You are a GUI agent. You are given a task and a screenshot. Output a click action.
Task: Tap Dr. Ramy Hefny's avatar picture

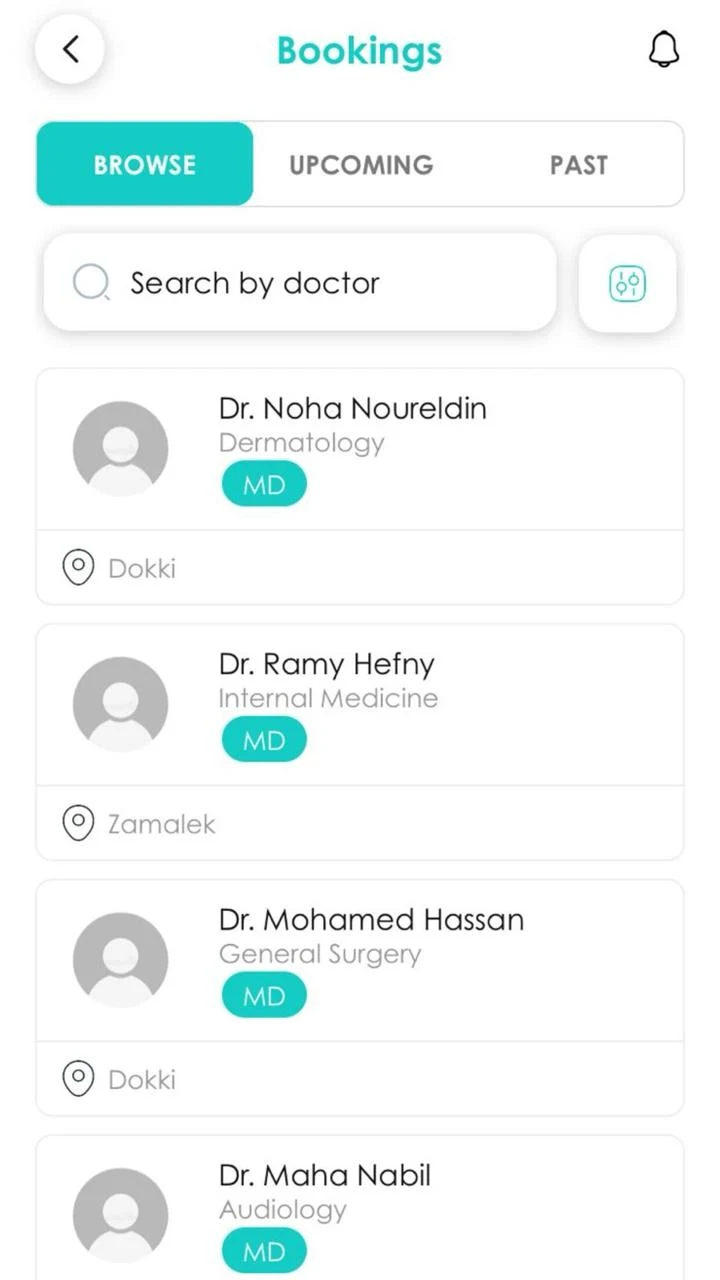120,704
